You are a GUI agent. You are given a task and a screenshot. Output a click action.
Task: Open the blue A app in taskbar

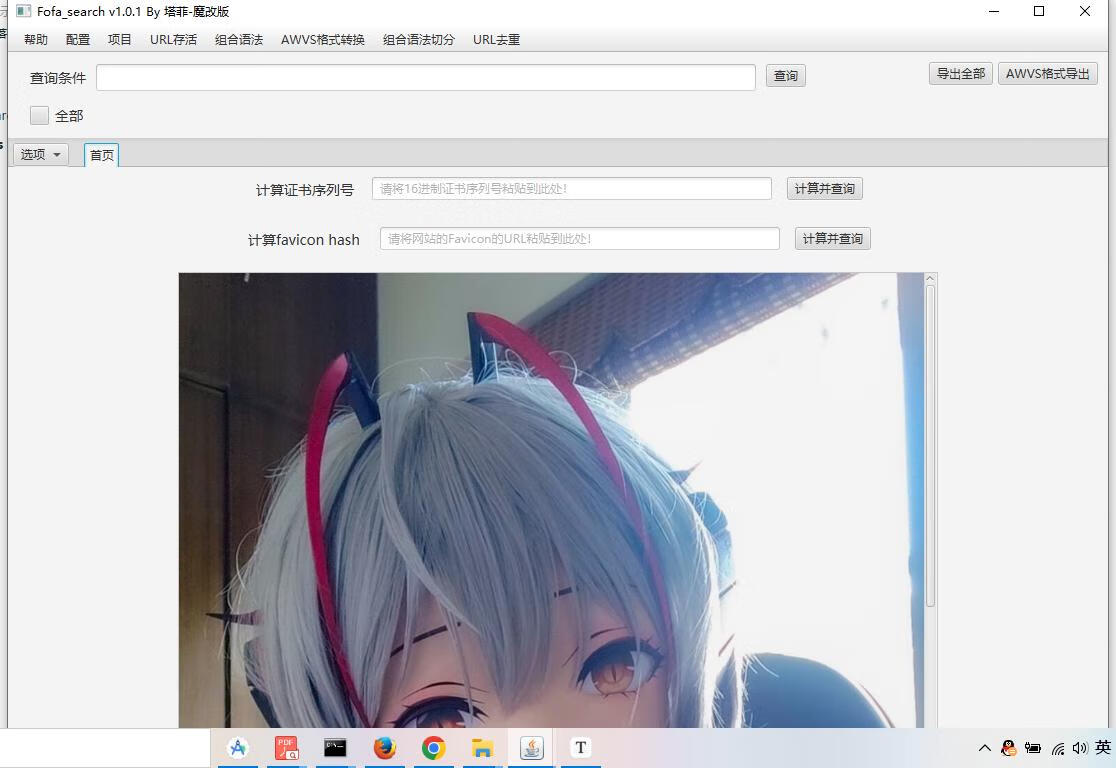click(238, 747)
